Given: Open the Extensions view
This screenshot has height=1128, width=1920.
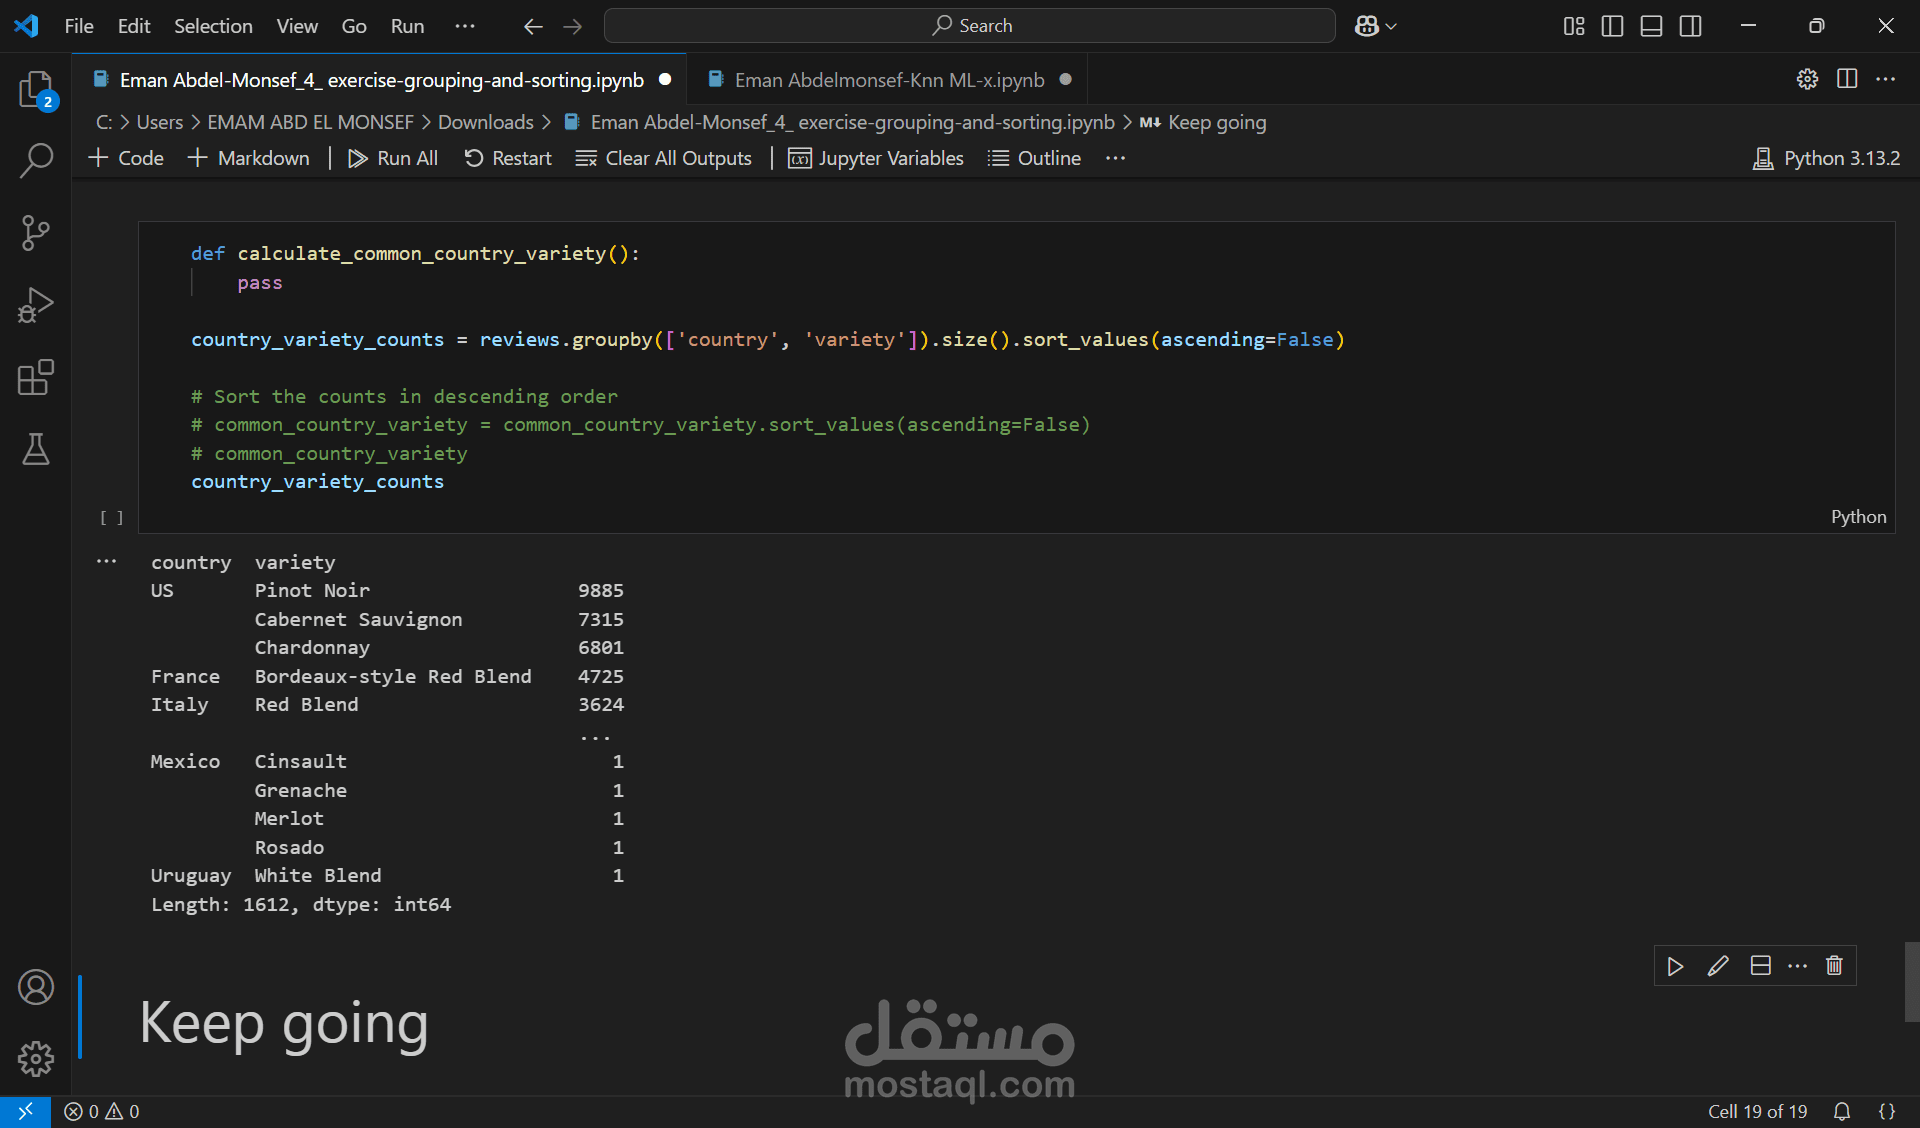Looking at the screenshot, I should click(x=36, y=377).
